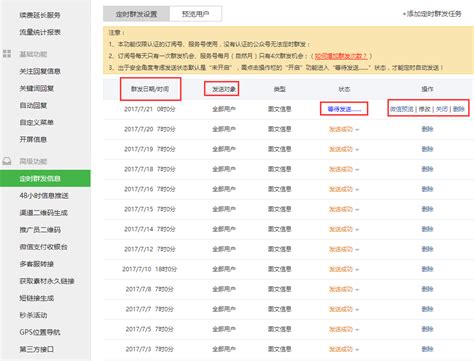Delete the 2017/7/7 scheduled message
This screenshot has width=474, height=361.
pos(427,309)
